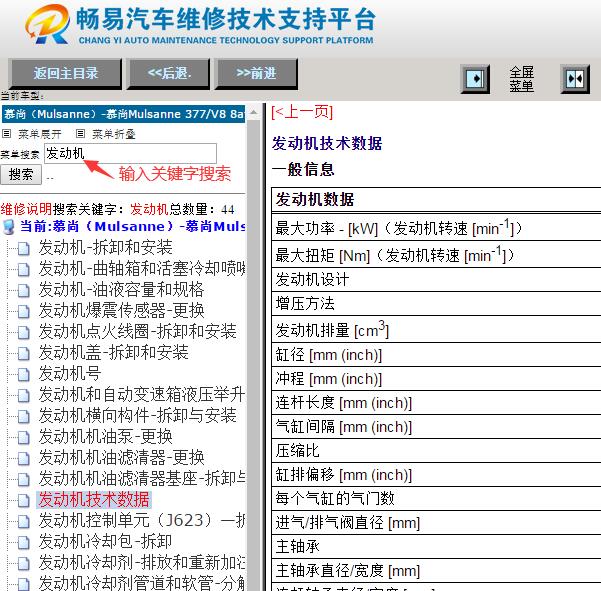Expand all menus via 菜单展开

coord(32,134)
